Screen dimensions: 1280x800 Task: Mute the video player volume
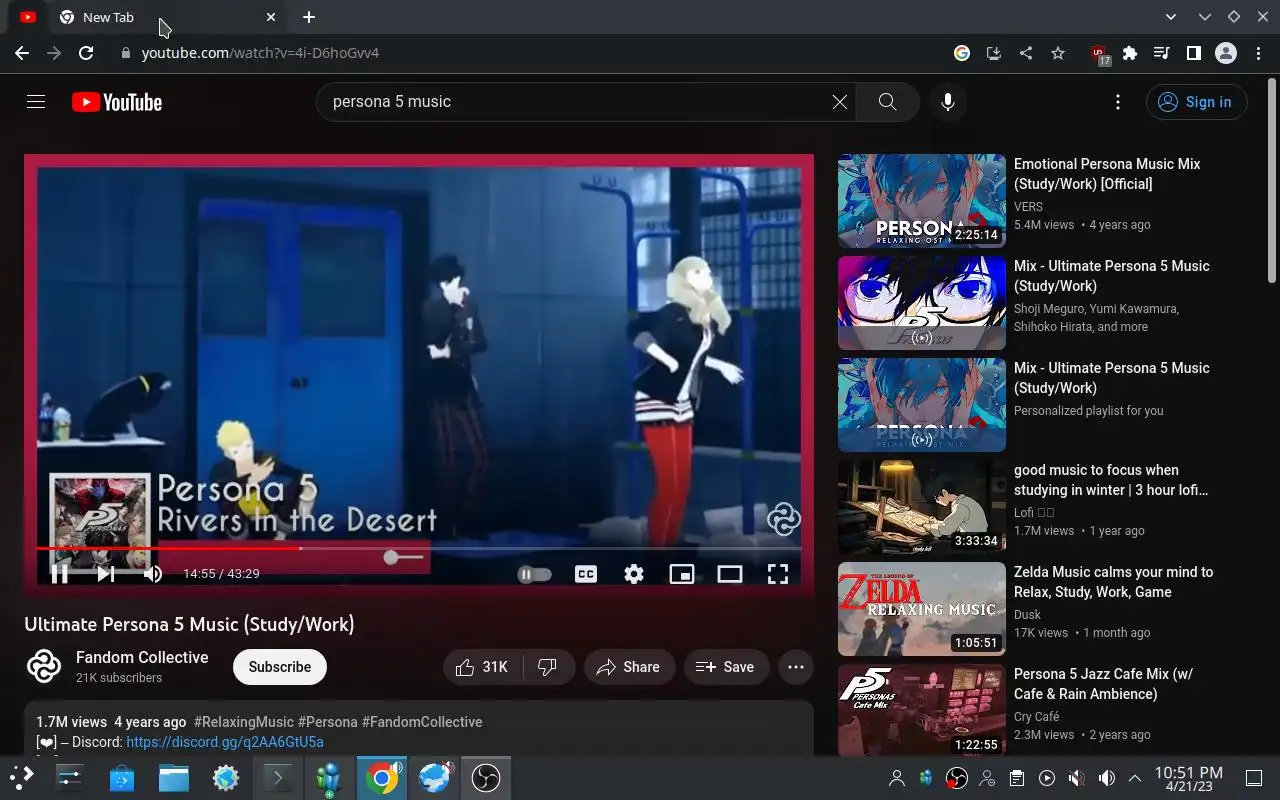153,574
